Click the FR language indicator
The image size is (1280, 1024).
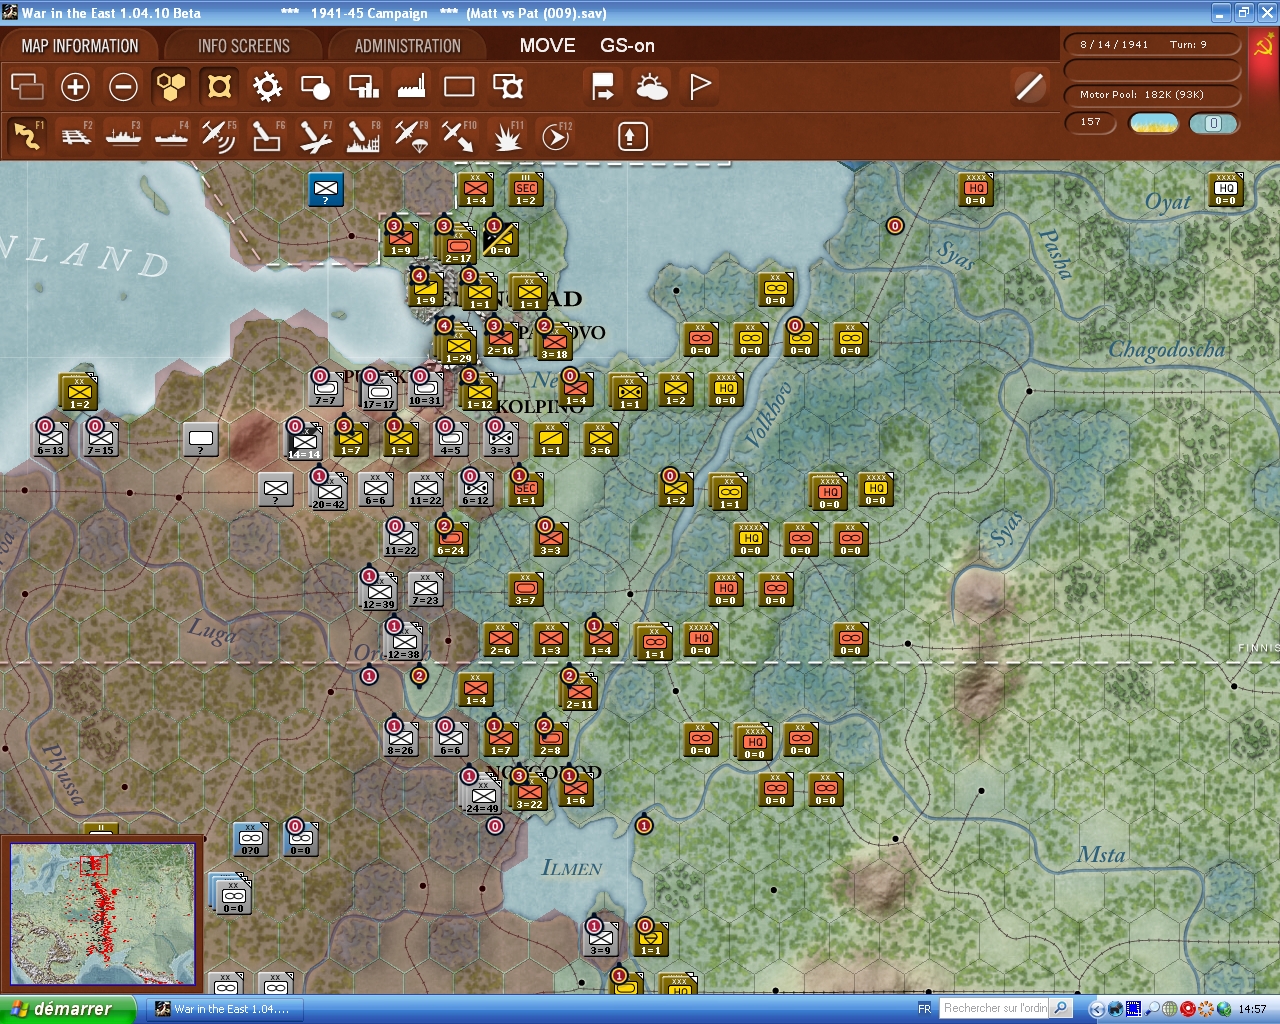pos(925,1009)
